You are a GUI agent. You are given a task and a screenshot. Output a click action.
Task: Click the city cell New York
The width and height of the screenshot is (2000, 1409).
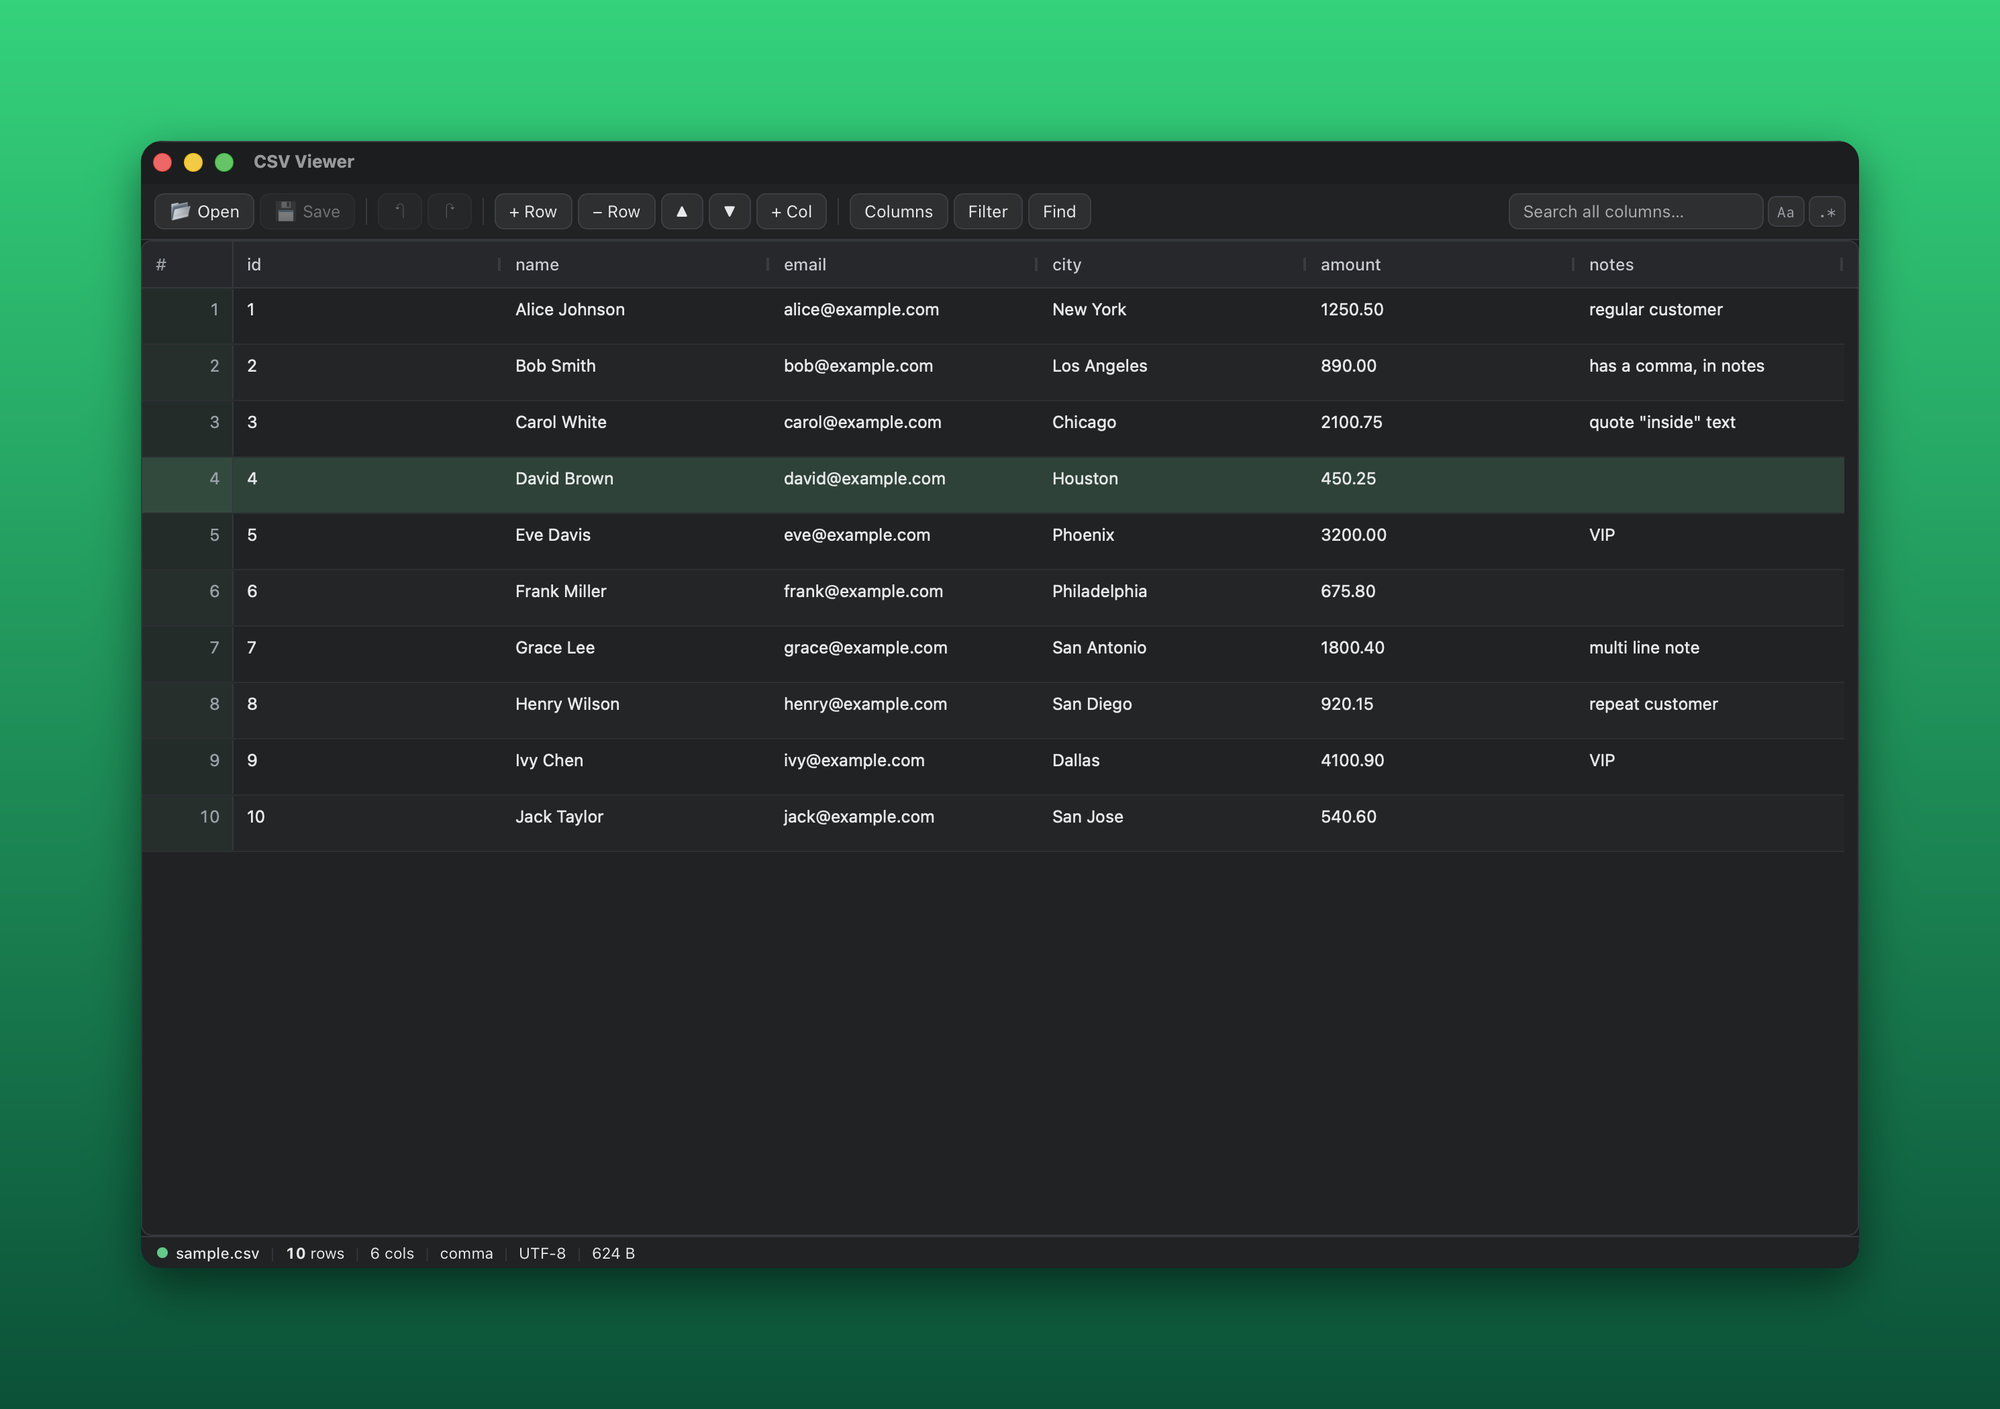coord(1172,316)
